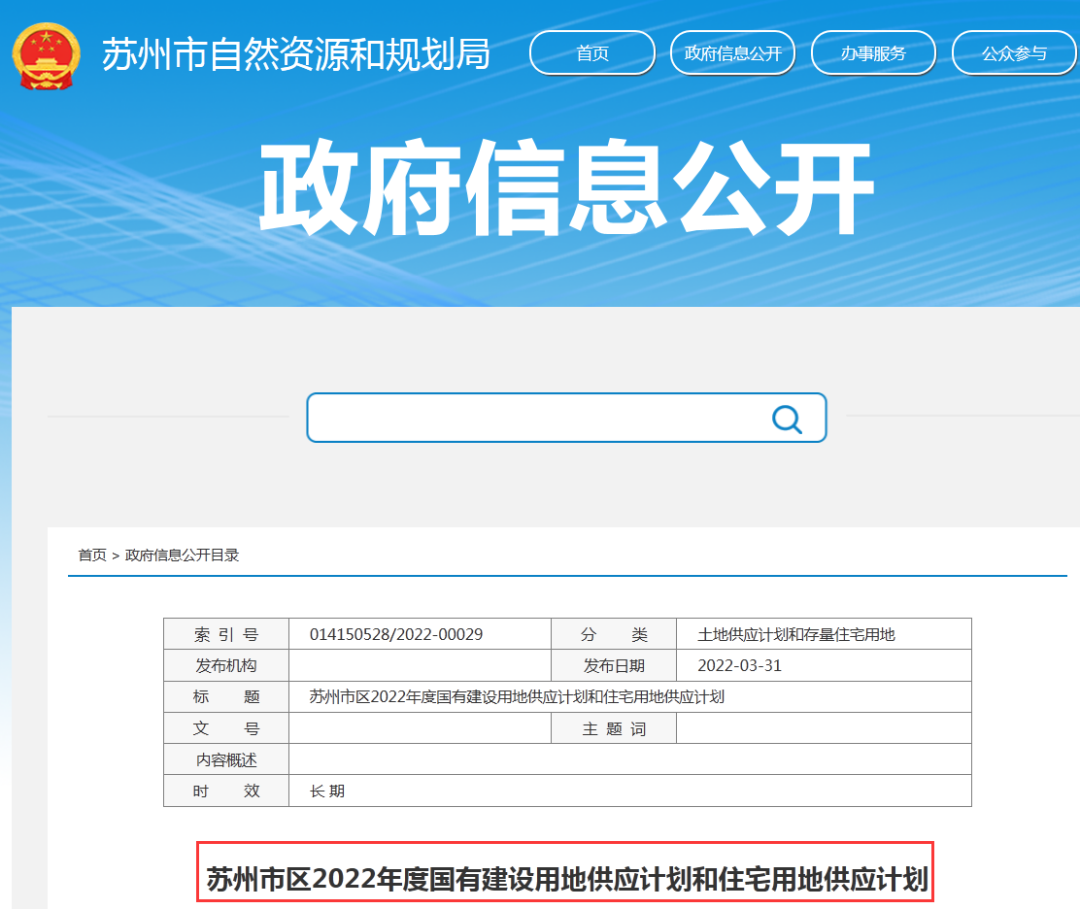This screenshot has width=1080, height=909.
Task: Click the 政府信息公开 banner heading
Action: (566, 187)
